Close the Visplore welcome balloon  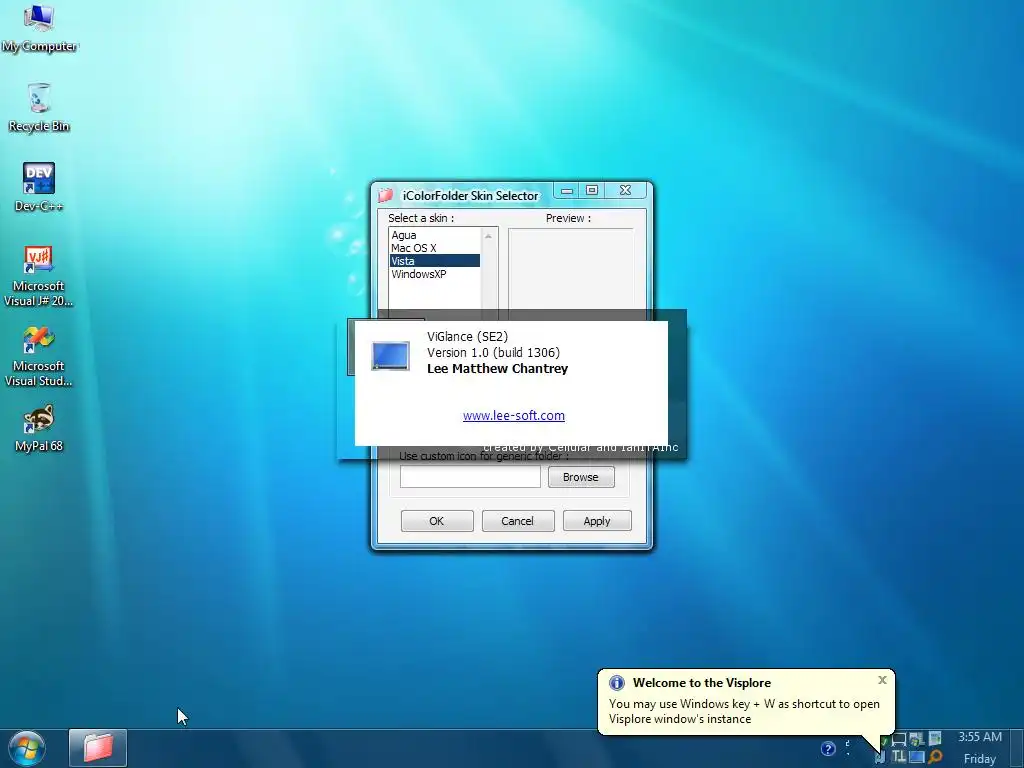(x=882, y=680)
